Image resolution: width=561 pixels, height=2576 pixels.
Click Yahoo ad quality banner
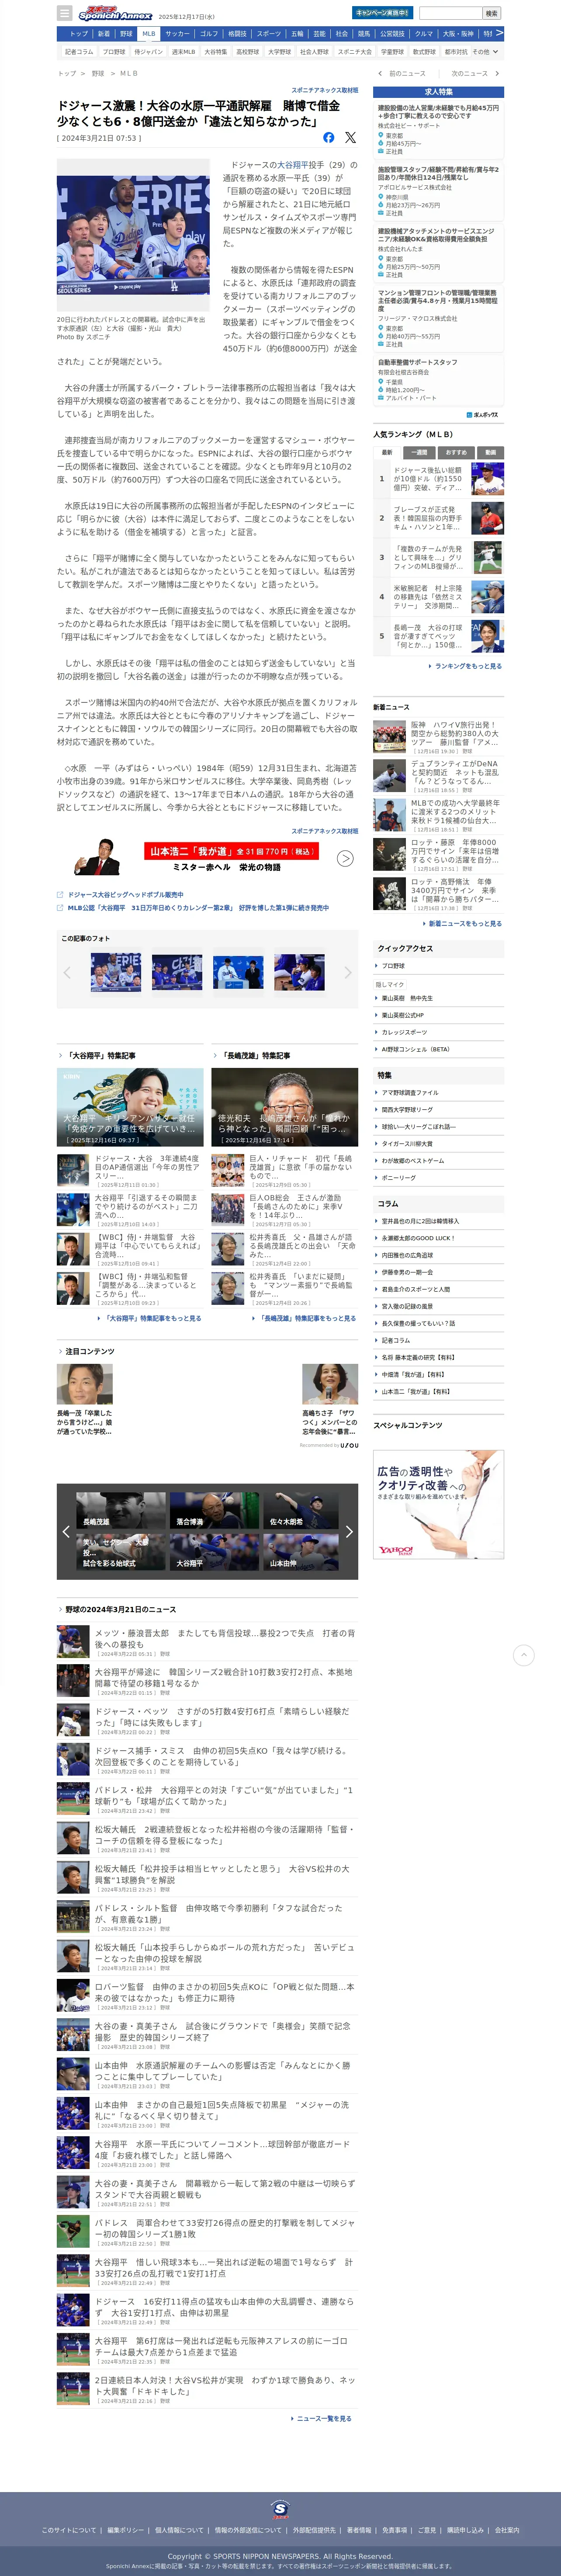(438, 1504)
